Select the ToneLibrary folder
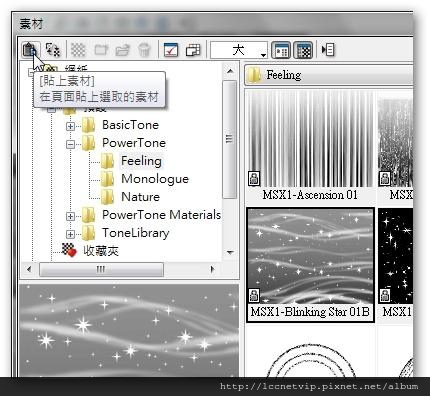 pos(136,233)
